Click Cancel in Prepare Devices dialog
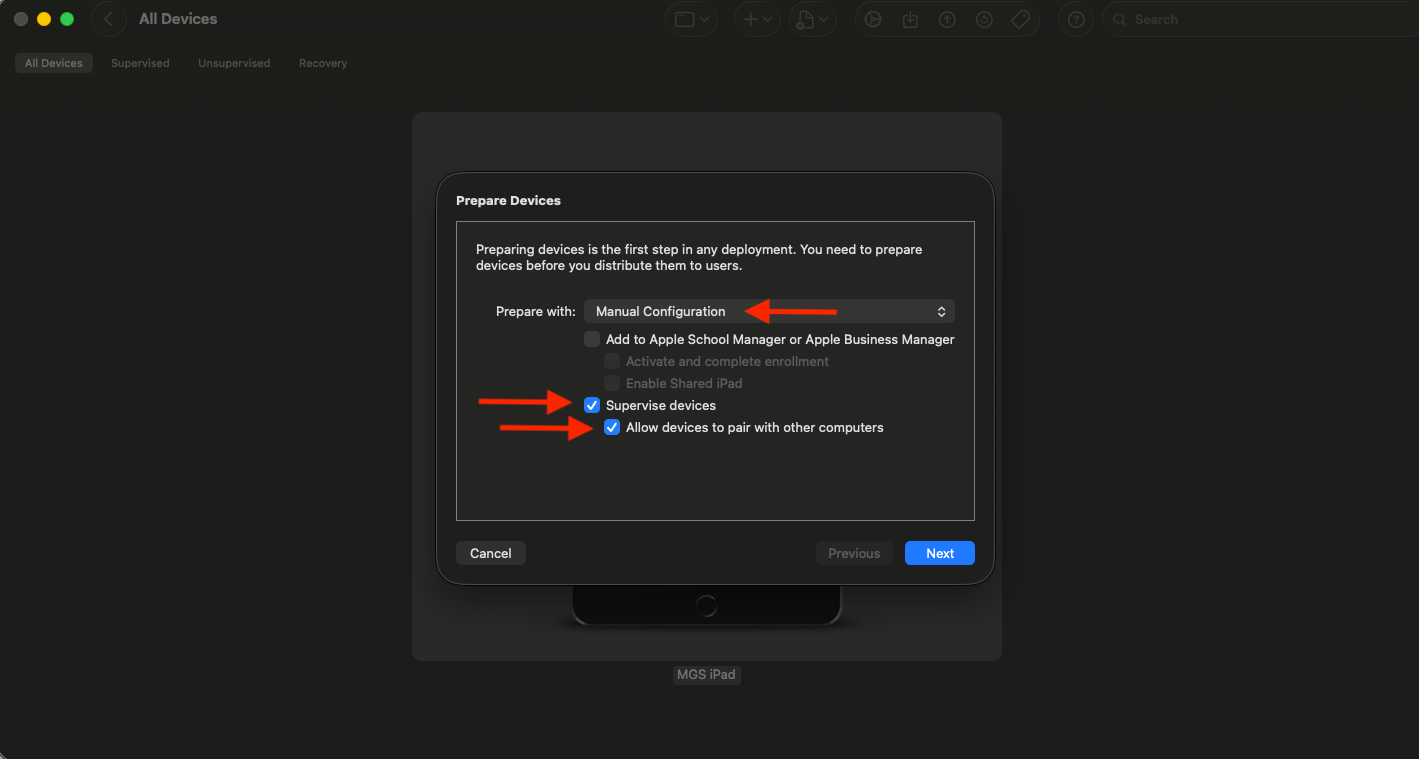 tap(490, 553)
